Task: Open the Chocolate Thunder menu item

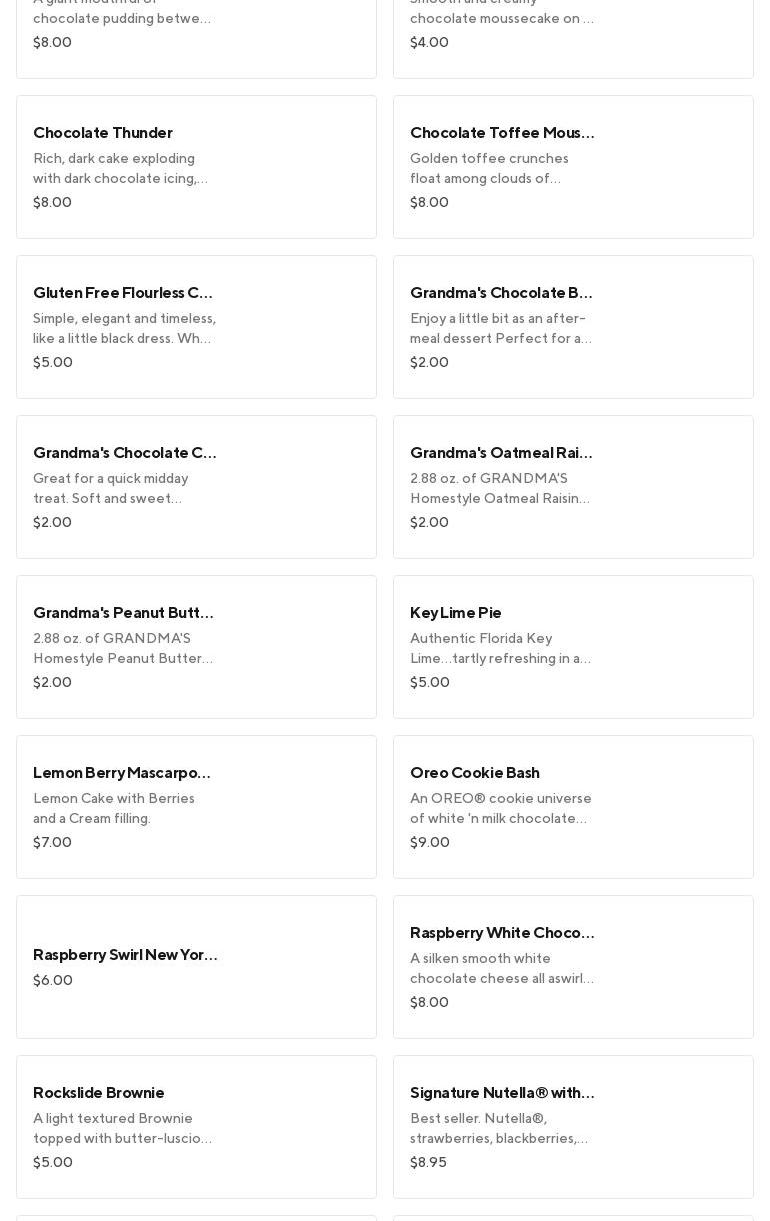Action: (x=196, y=167)
